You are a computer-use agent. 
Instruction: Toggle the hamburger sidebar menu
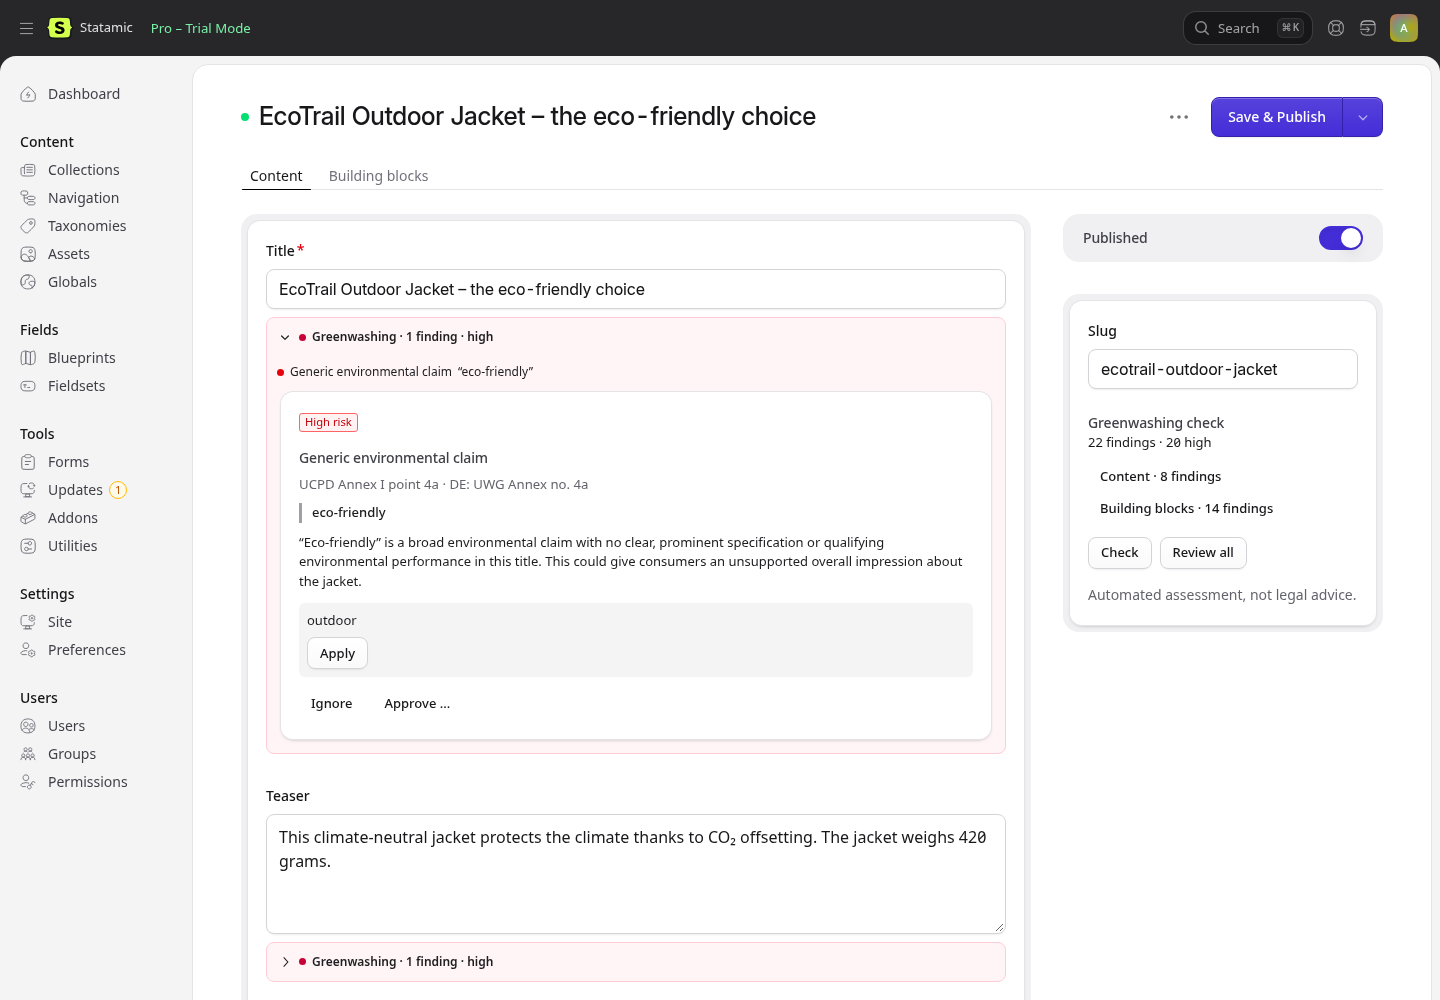click(x=27, y=28)
